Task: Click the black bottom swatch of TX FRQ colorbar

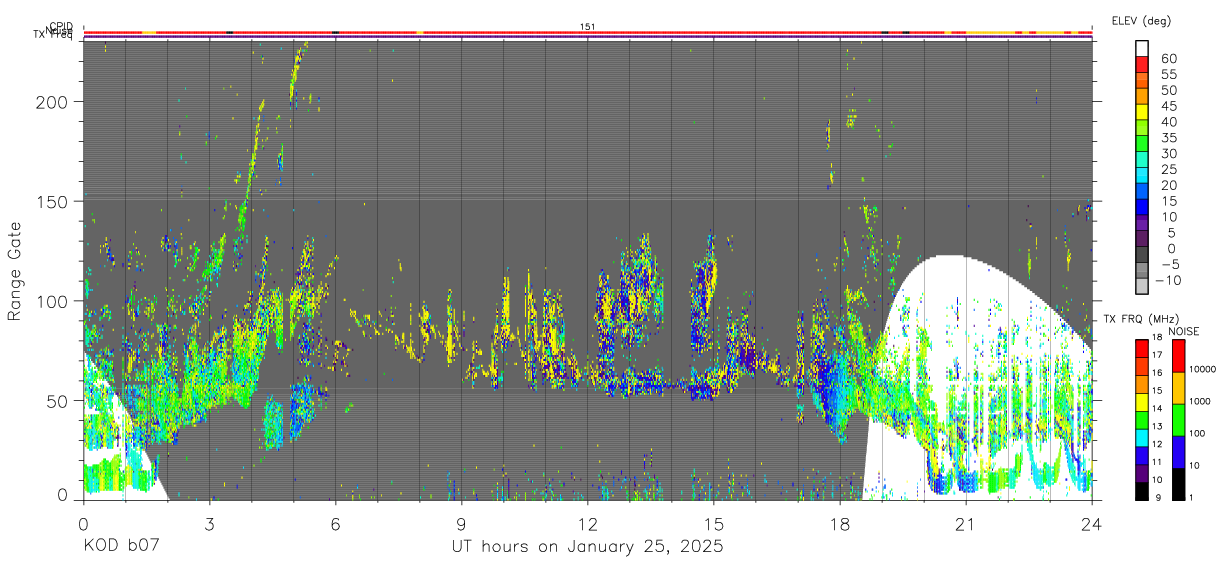Action: click(1140, 489)
